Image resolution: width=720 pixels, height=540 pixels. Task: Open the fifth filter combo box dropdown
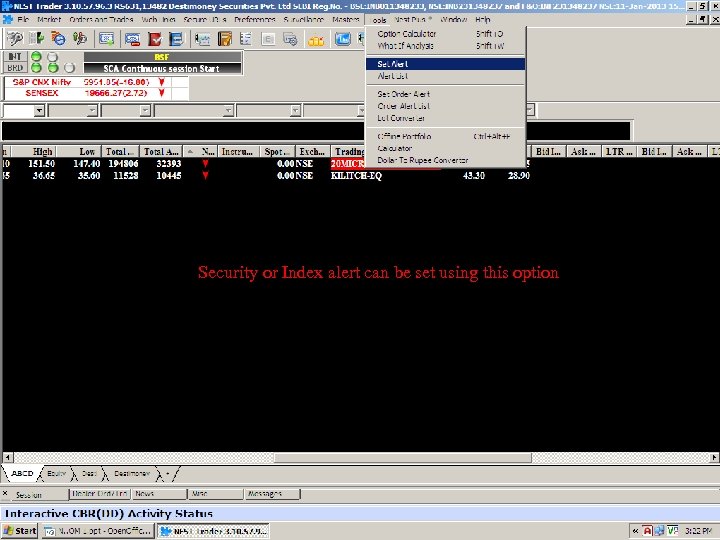coord(295,111)
